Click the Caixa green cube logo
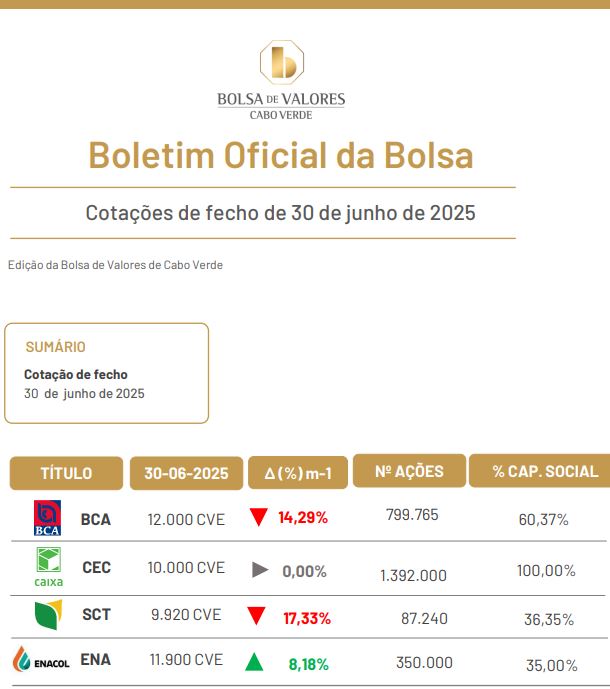The image size is (610, 689). point(48,567)
